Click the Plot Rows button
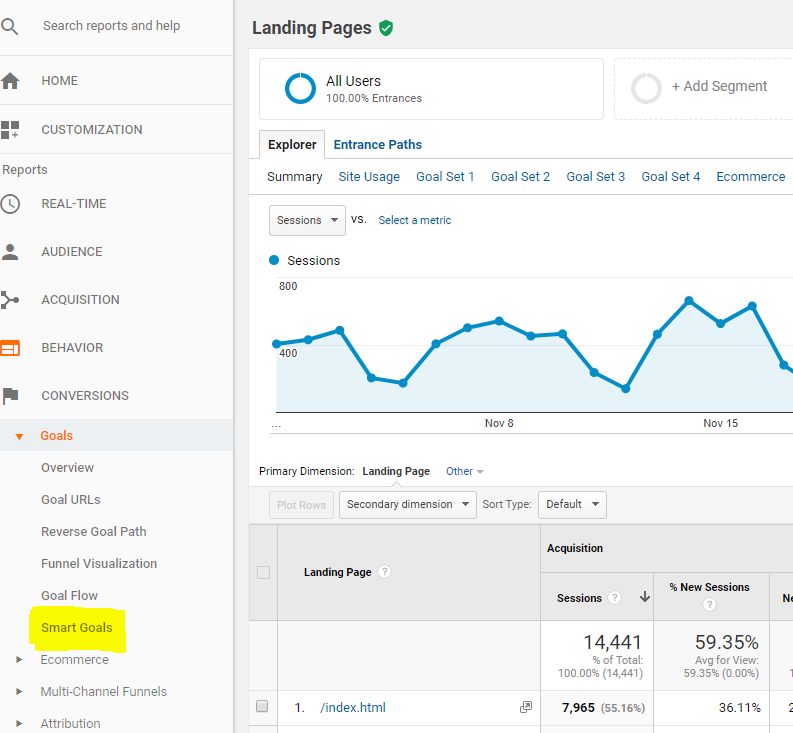The width and height of the screenshot is (793, 733). [x=301, y=505]
